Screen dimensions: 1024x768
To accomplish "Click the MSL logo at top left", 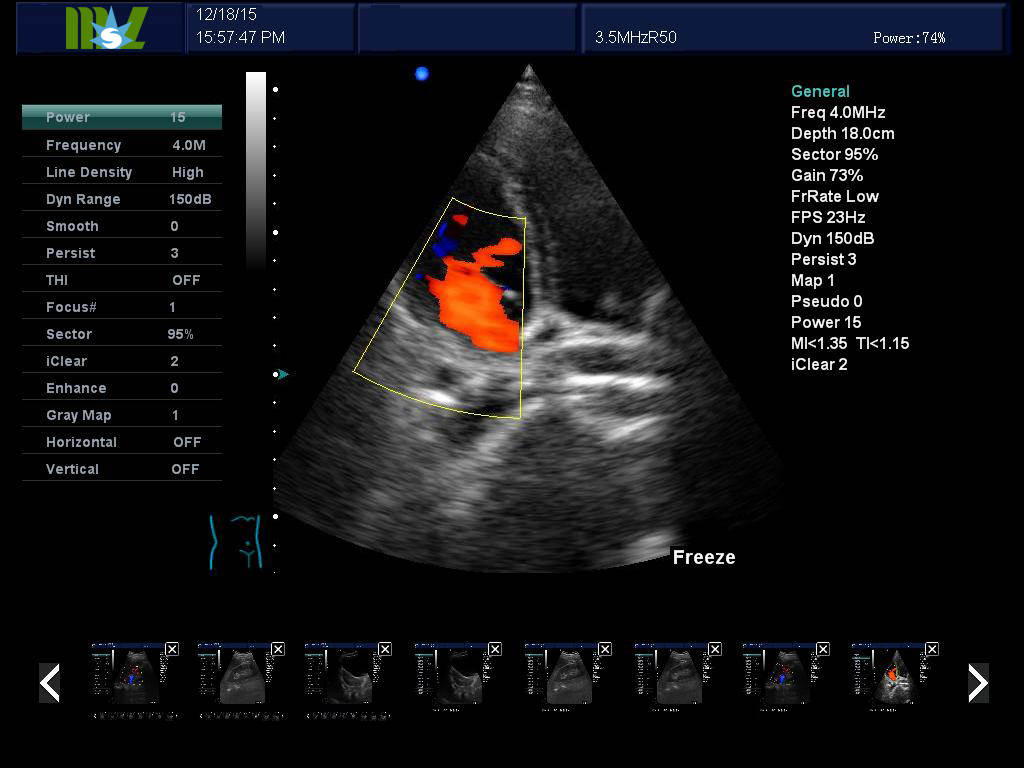I will point(106,28).
